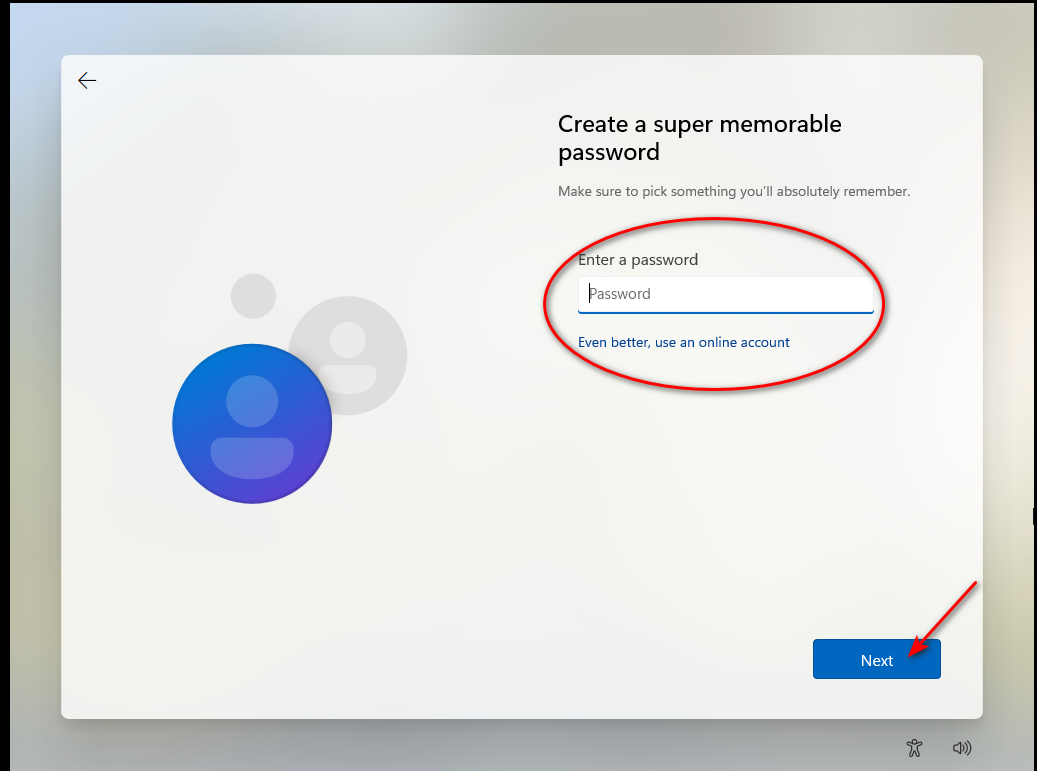The image size is (1037, 771).
Task: Go back using the left arrow
Action: (87, 81)
